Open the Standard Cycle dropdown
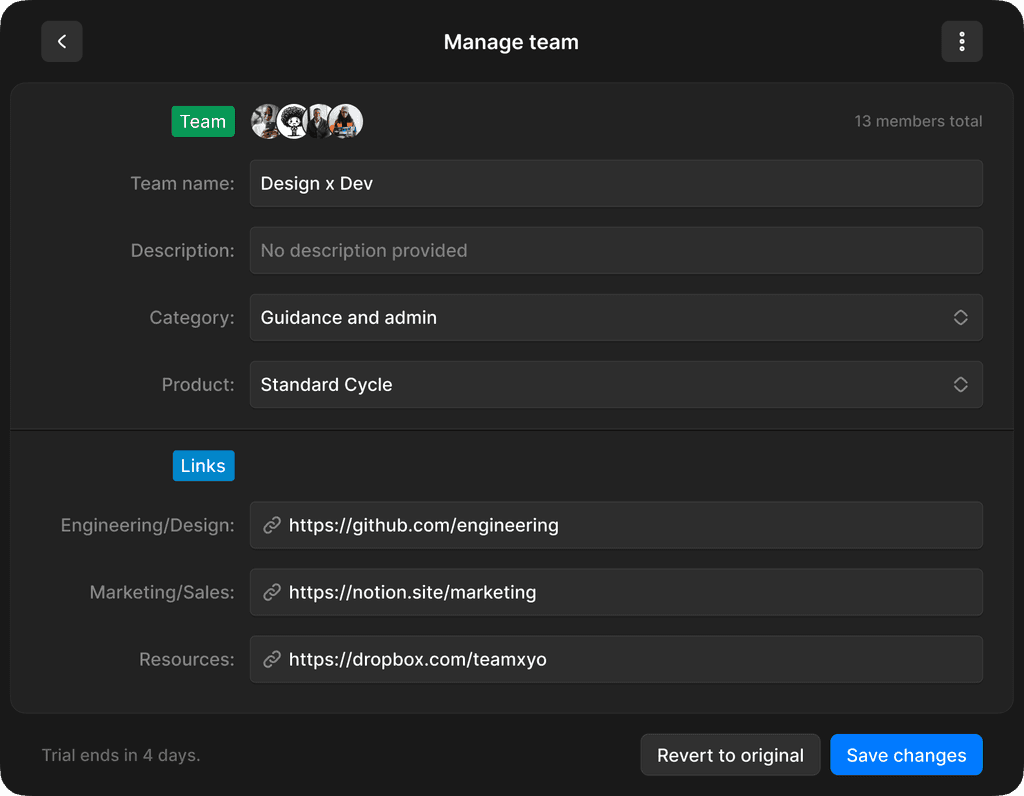The width and height of the screenshot is (1024, 796). pos(616,385)
